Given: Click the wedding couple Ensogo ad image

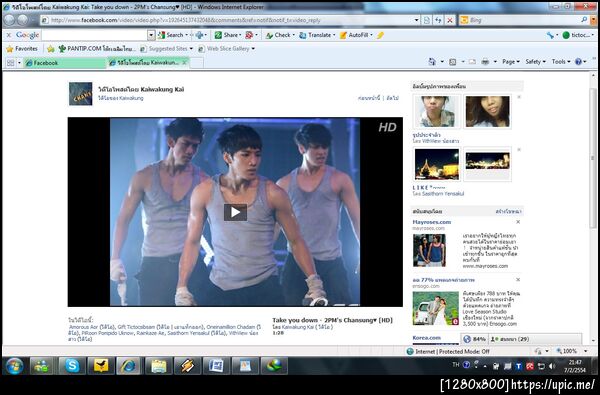Looking at the screenshot, I should click(x=435, y=308).
